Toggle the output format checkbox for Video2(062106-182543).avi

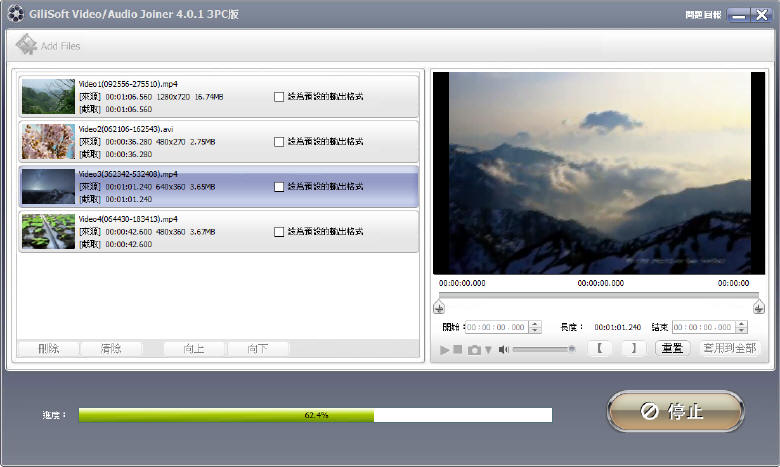pos(279,142)
